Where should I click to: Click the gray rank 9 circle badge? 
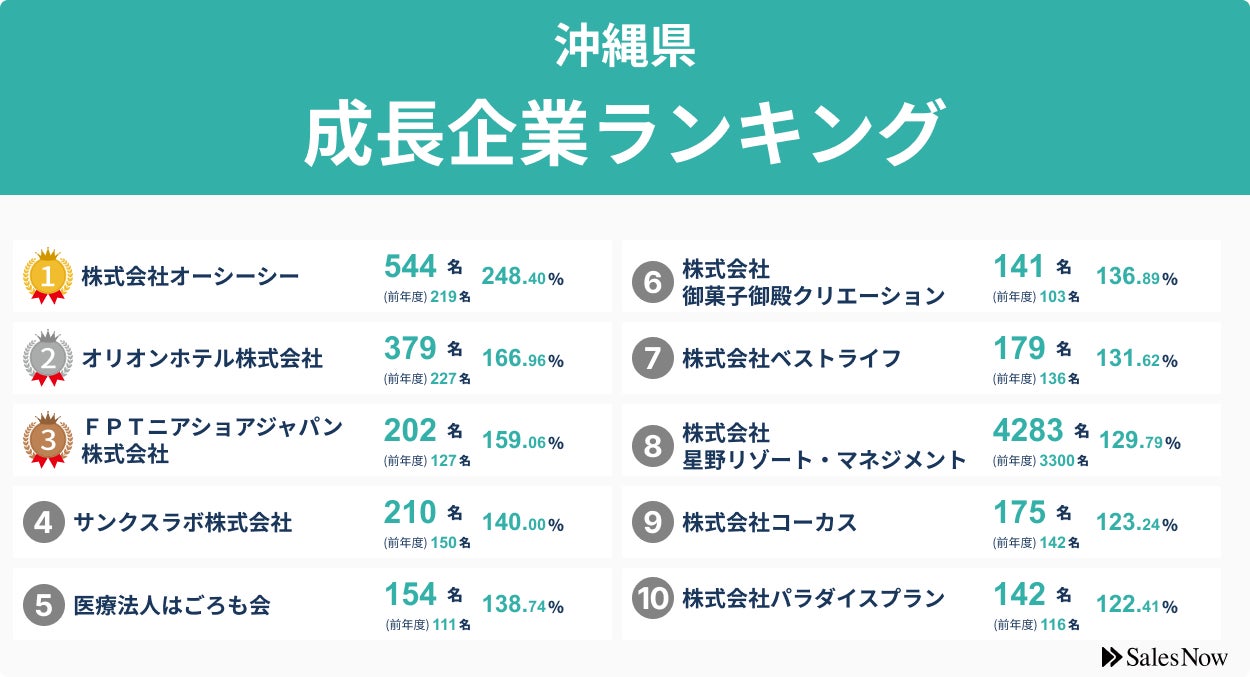652,523
